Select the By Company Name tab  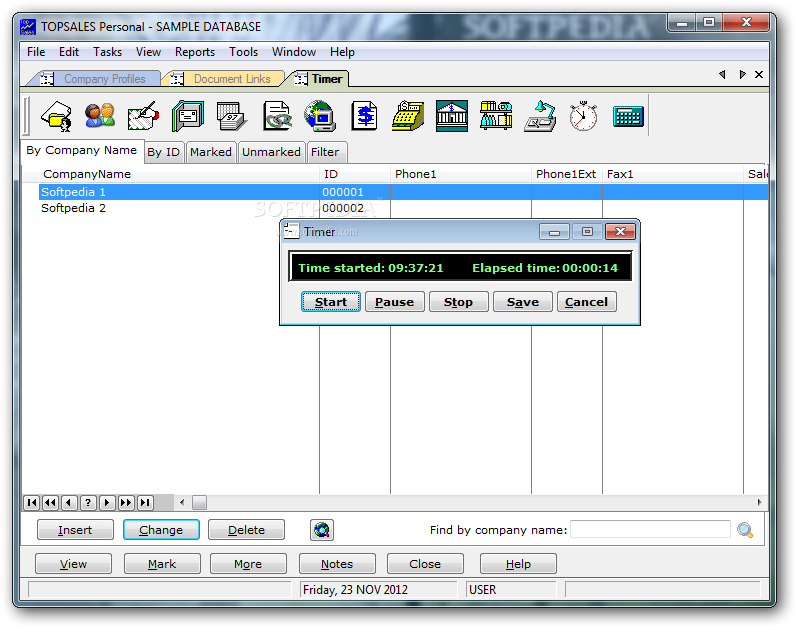click(82, 150)
